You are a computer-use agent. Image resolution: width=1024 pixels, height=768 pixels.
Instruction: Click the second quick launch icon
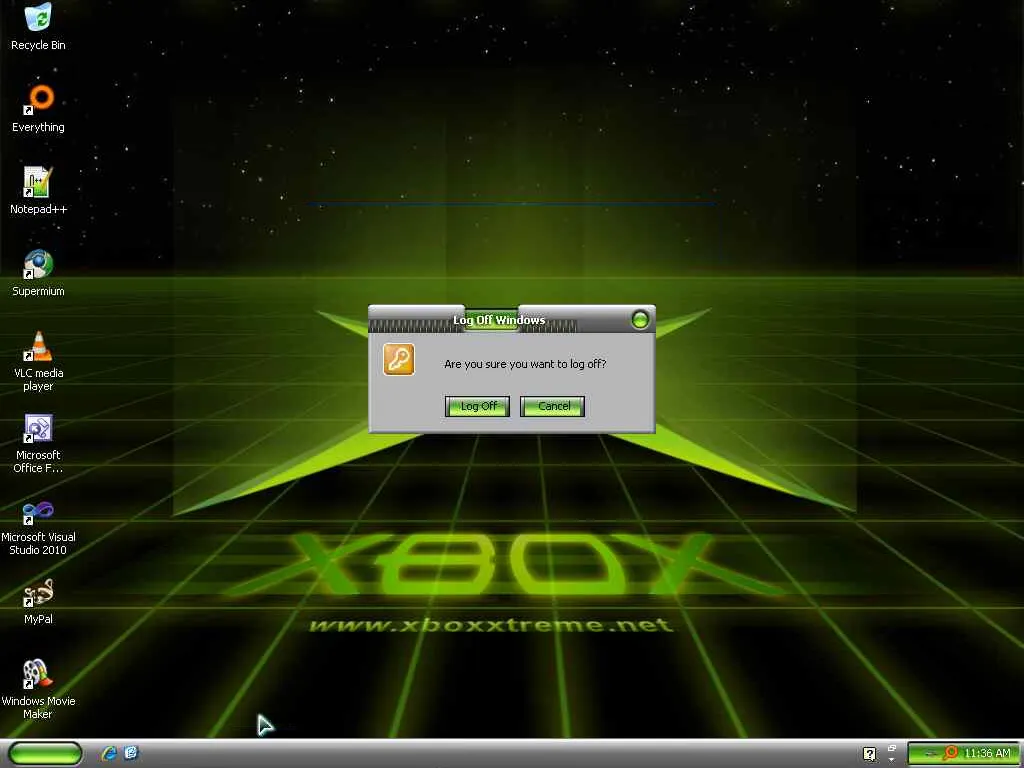[x=131, y=753]
